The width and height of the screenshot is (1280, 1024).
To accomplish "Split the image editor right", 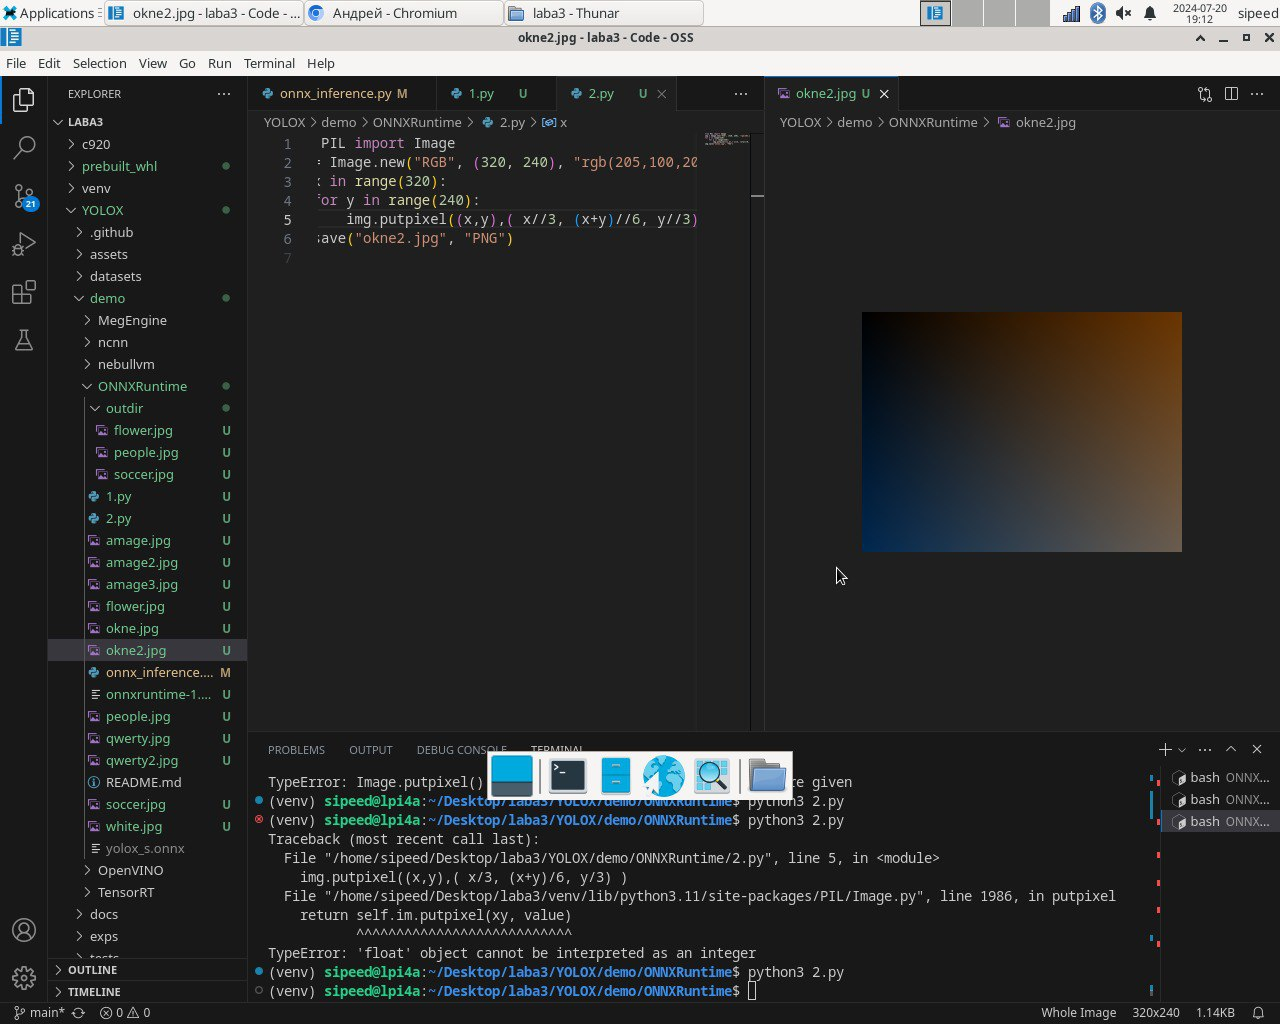I will pyautogui.click(x=1231, y=93).
